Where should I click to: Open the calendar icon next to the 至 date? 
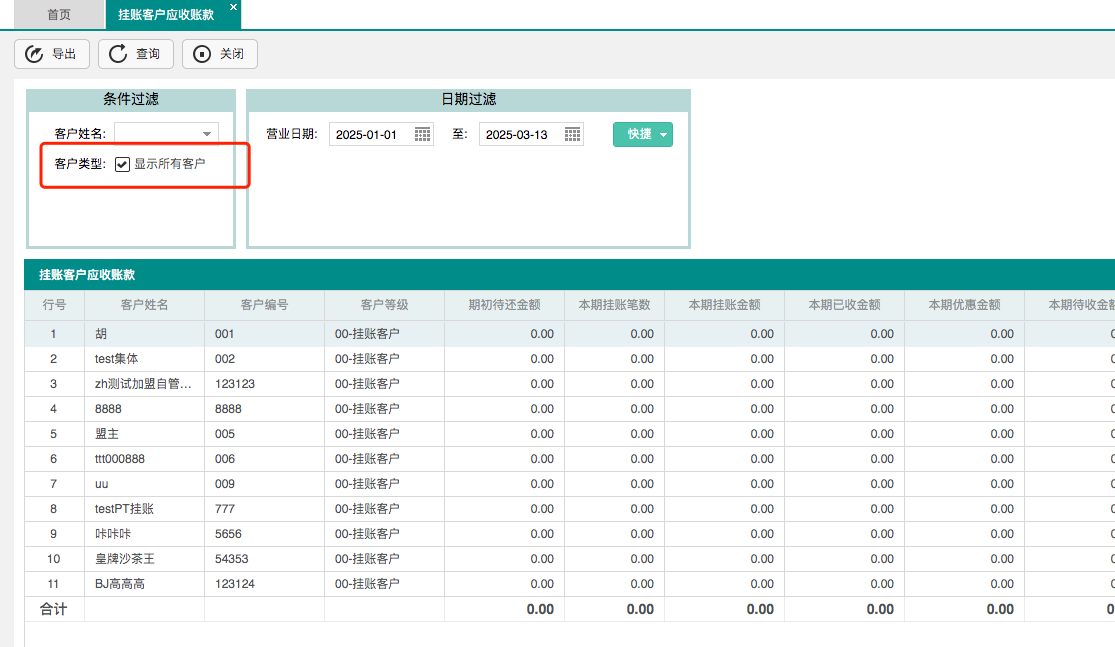pyautogui.click(x=571, y=133)
